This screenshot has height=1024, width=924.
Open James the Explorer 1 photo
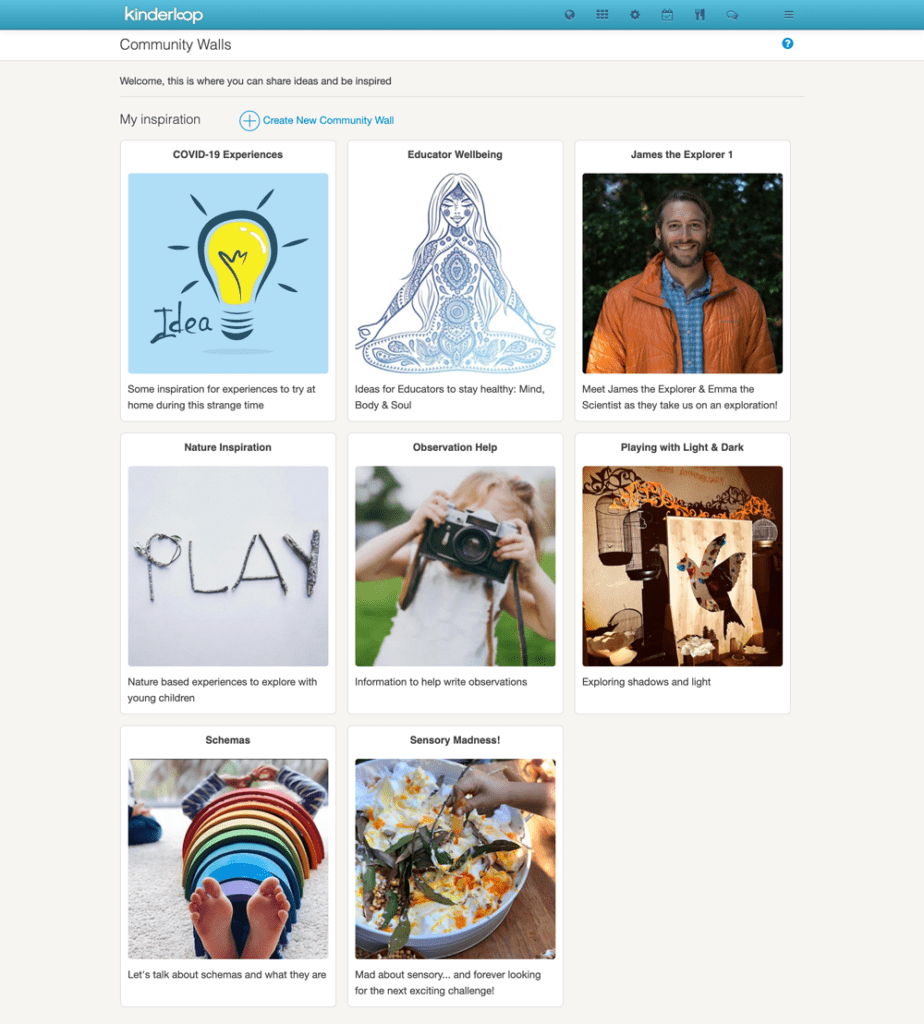click(682, 273)
